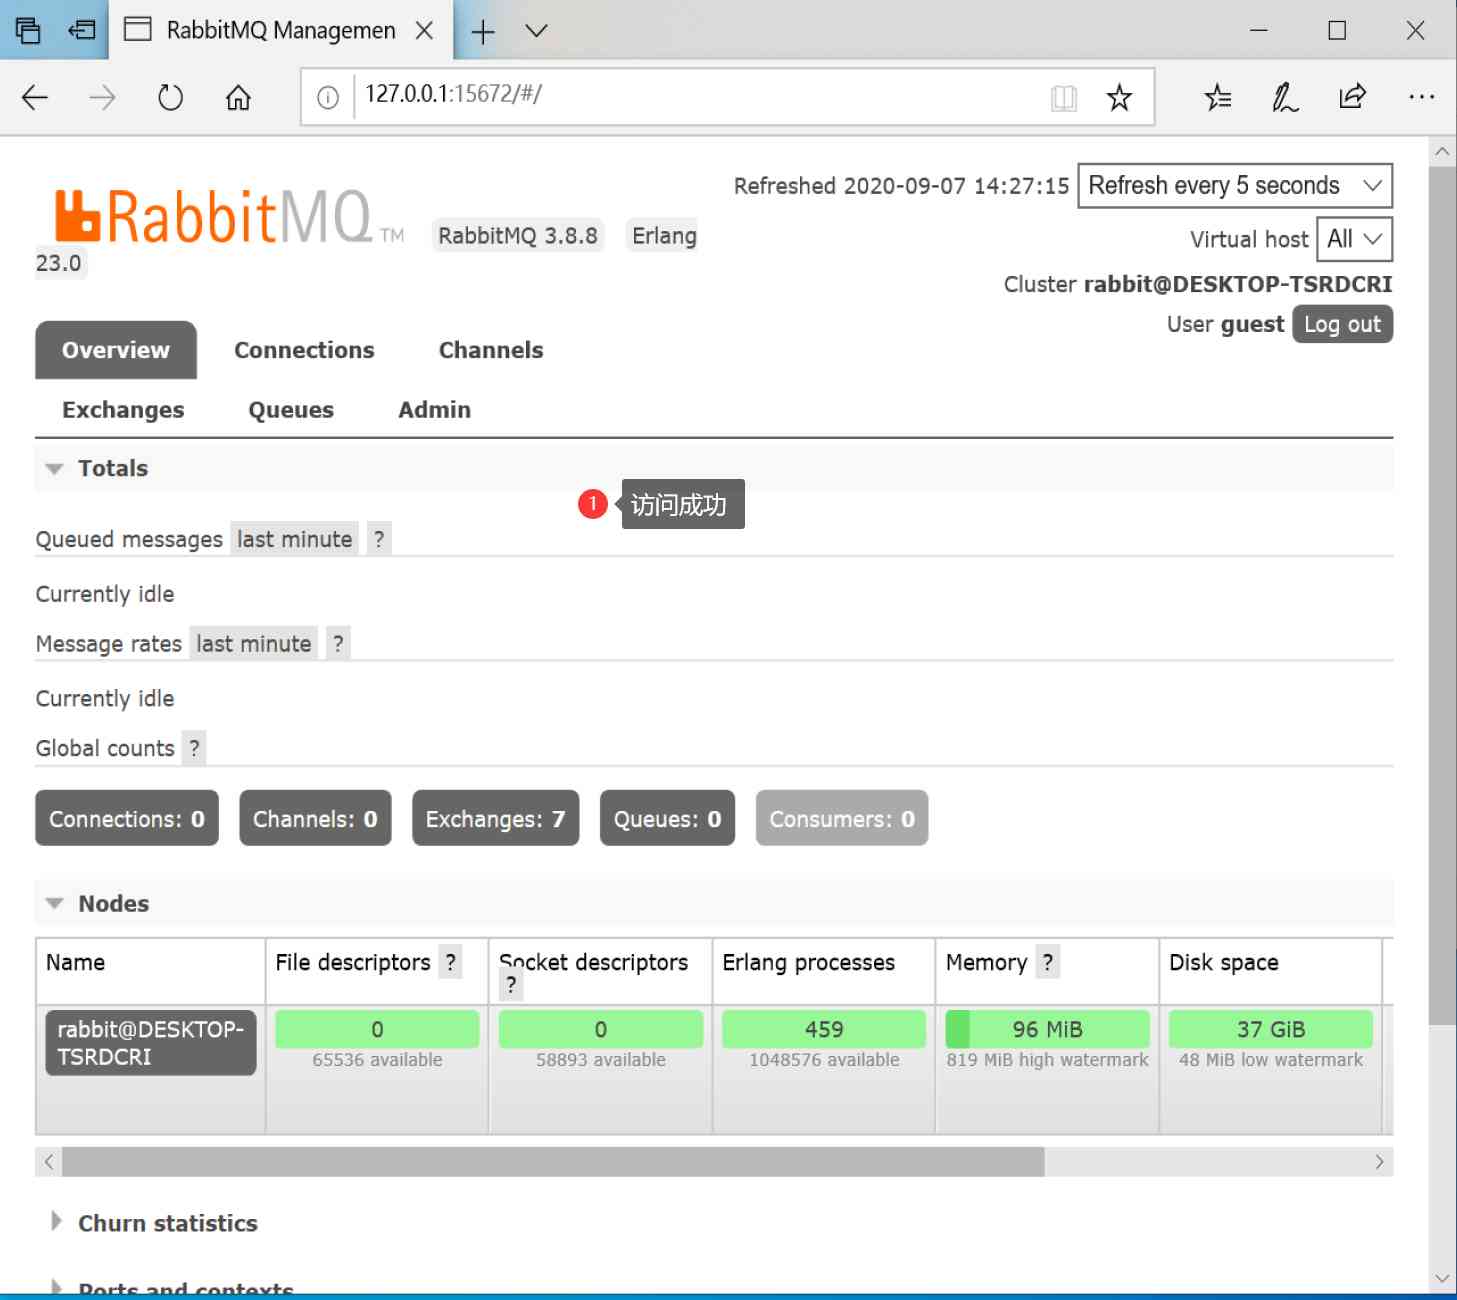The image size is (1457, 1300).
Task: Show help for Socket descriptors column
Action: click(511, 985)
